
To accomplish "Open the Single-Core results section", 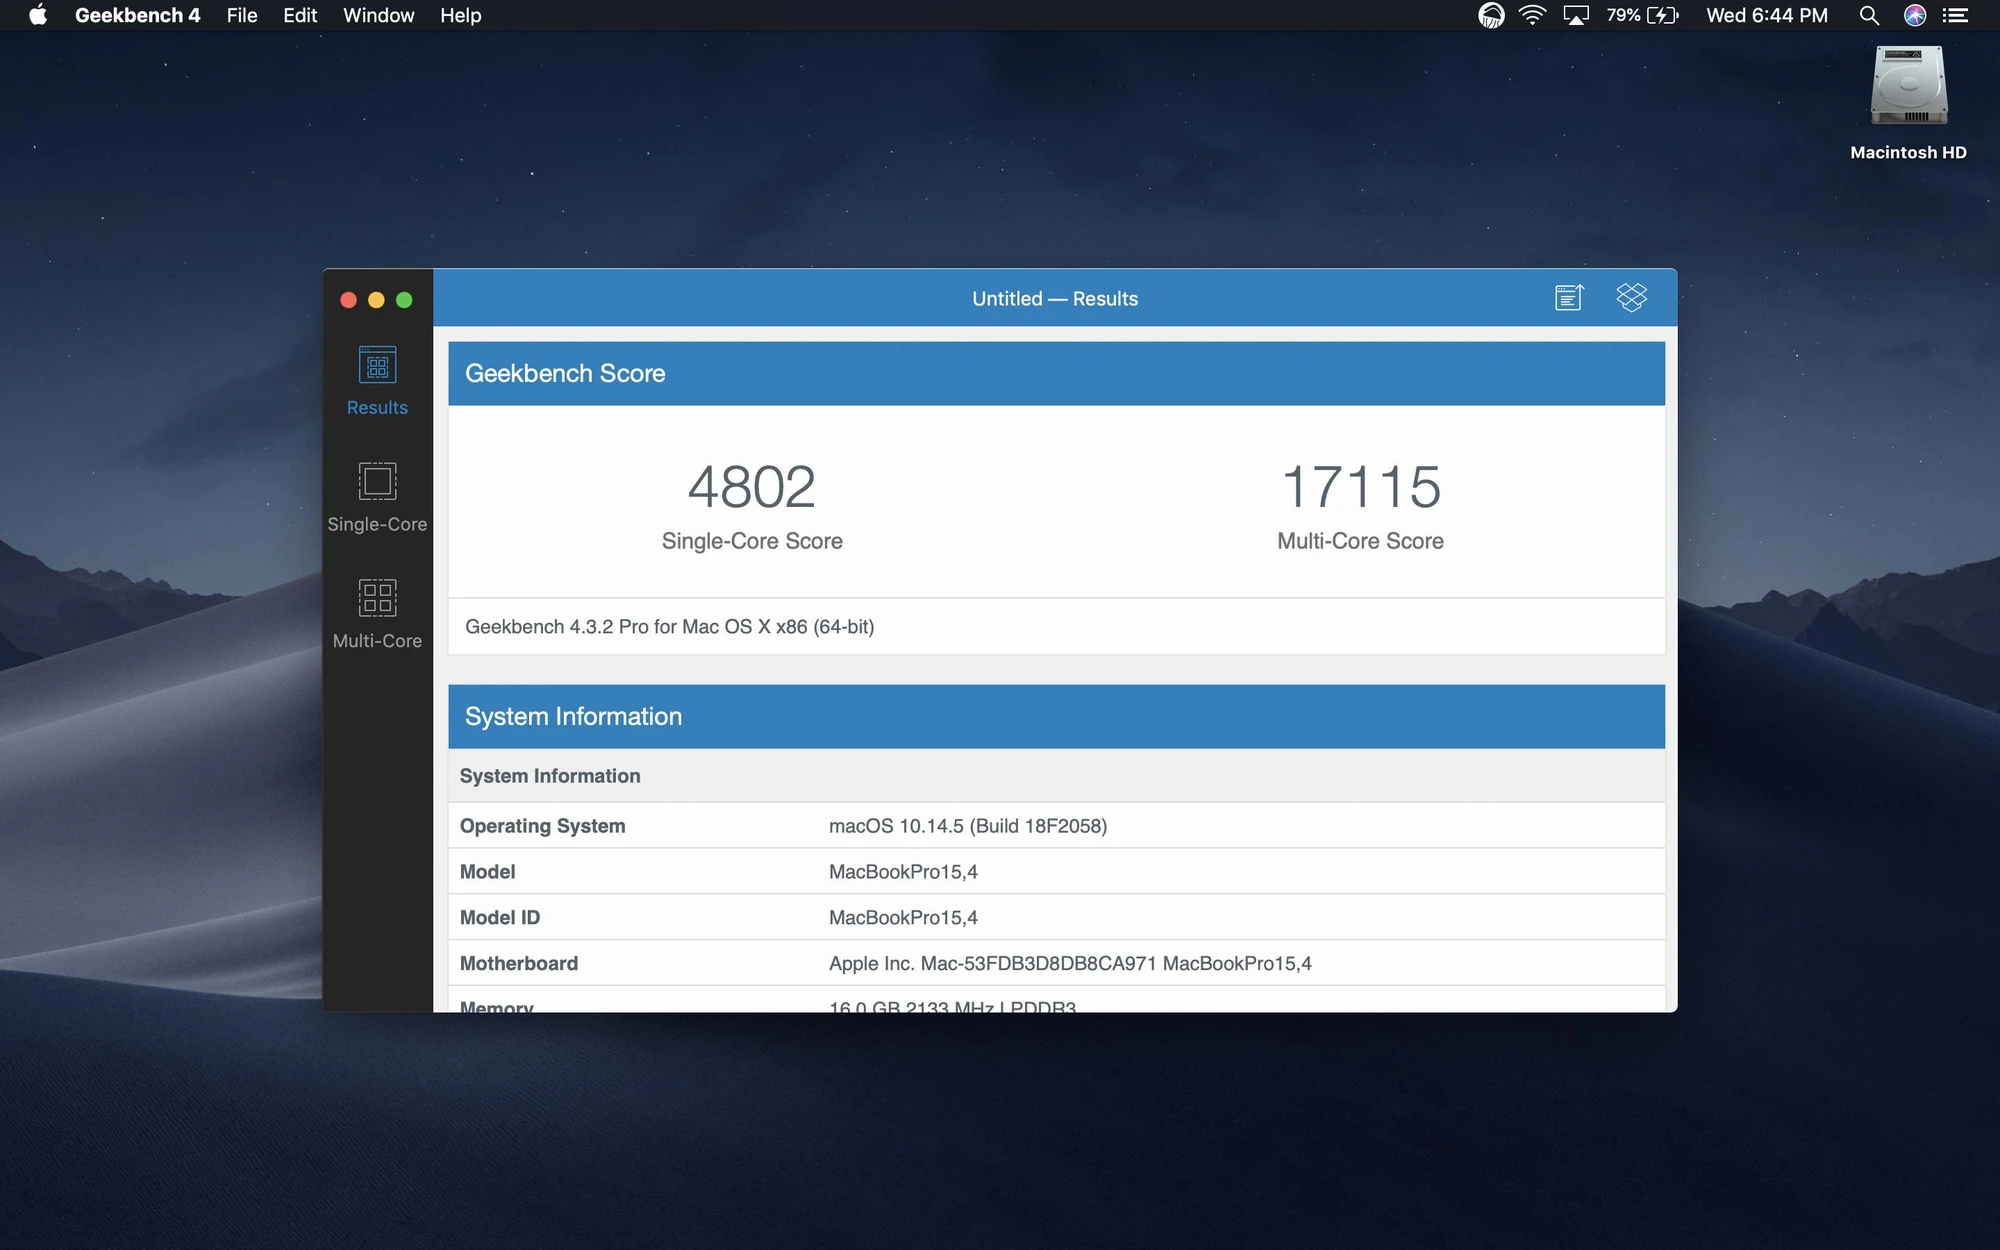I will [377, 497].
